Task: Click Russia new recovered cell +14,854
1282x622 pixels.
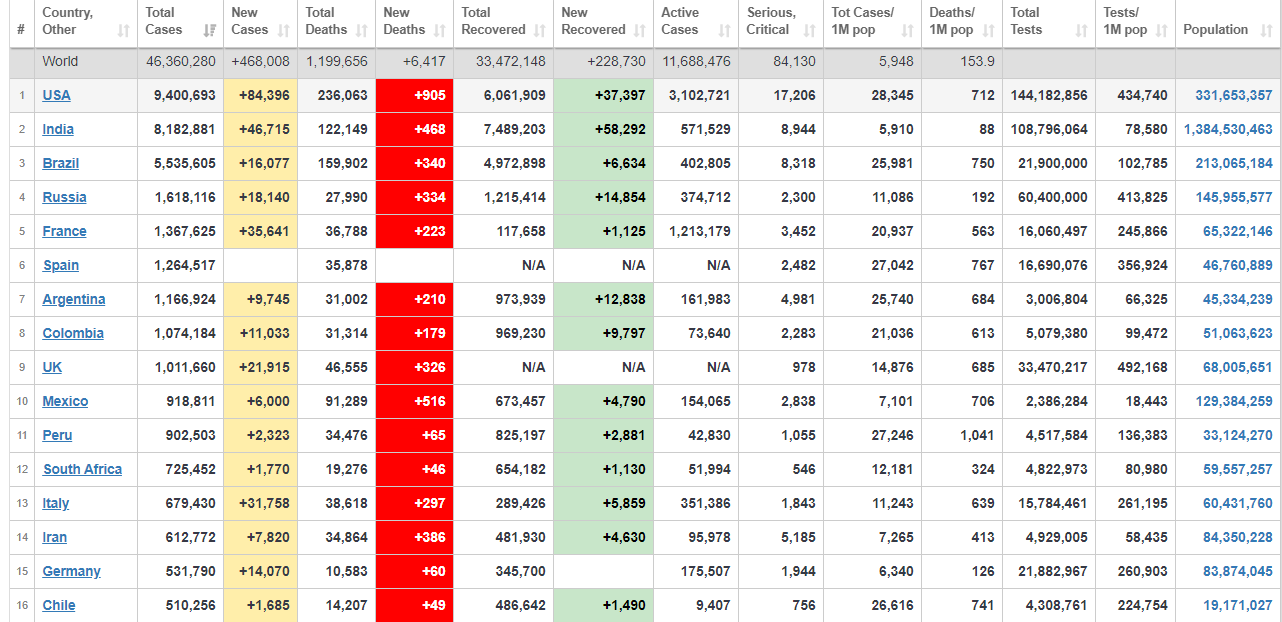Action: point(603,197)
